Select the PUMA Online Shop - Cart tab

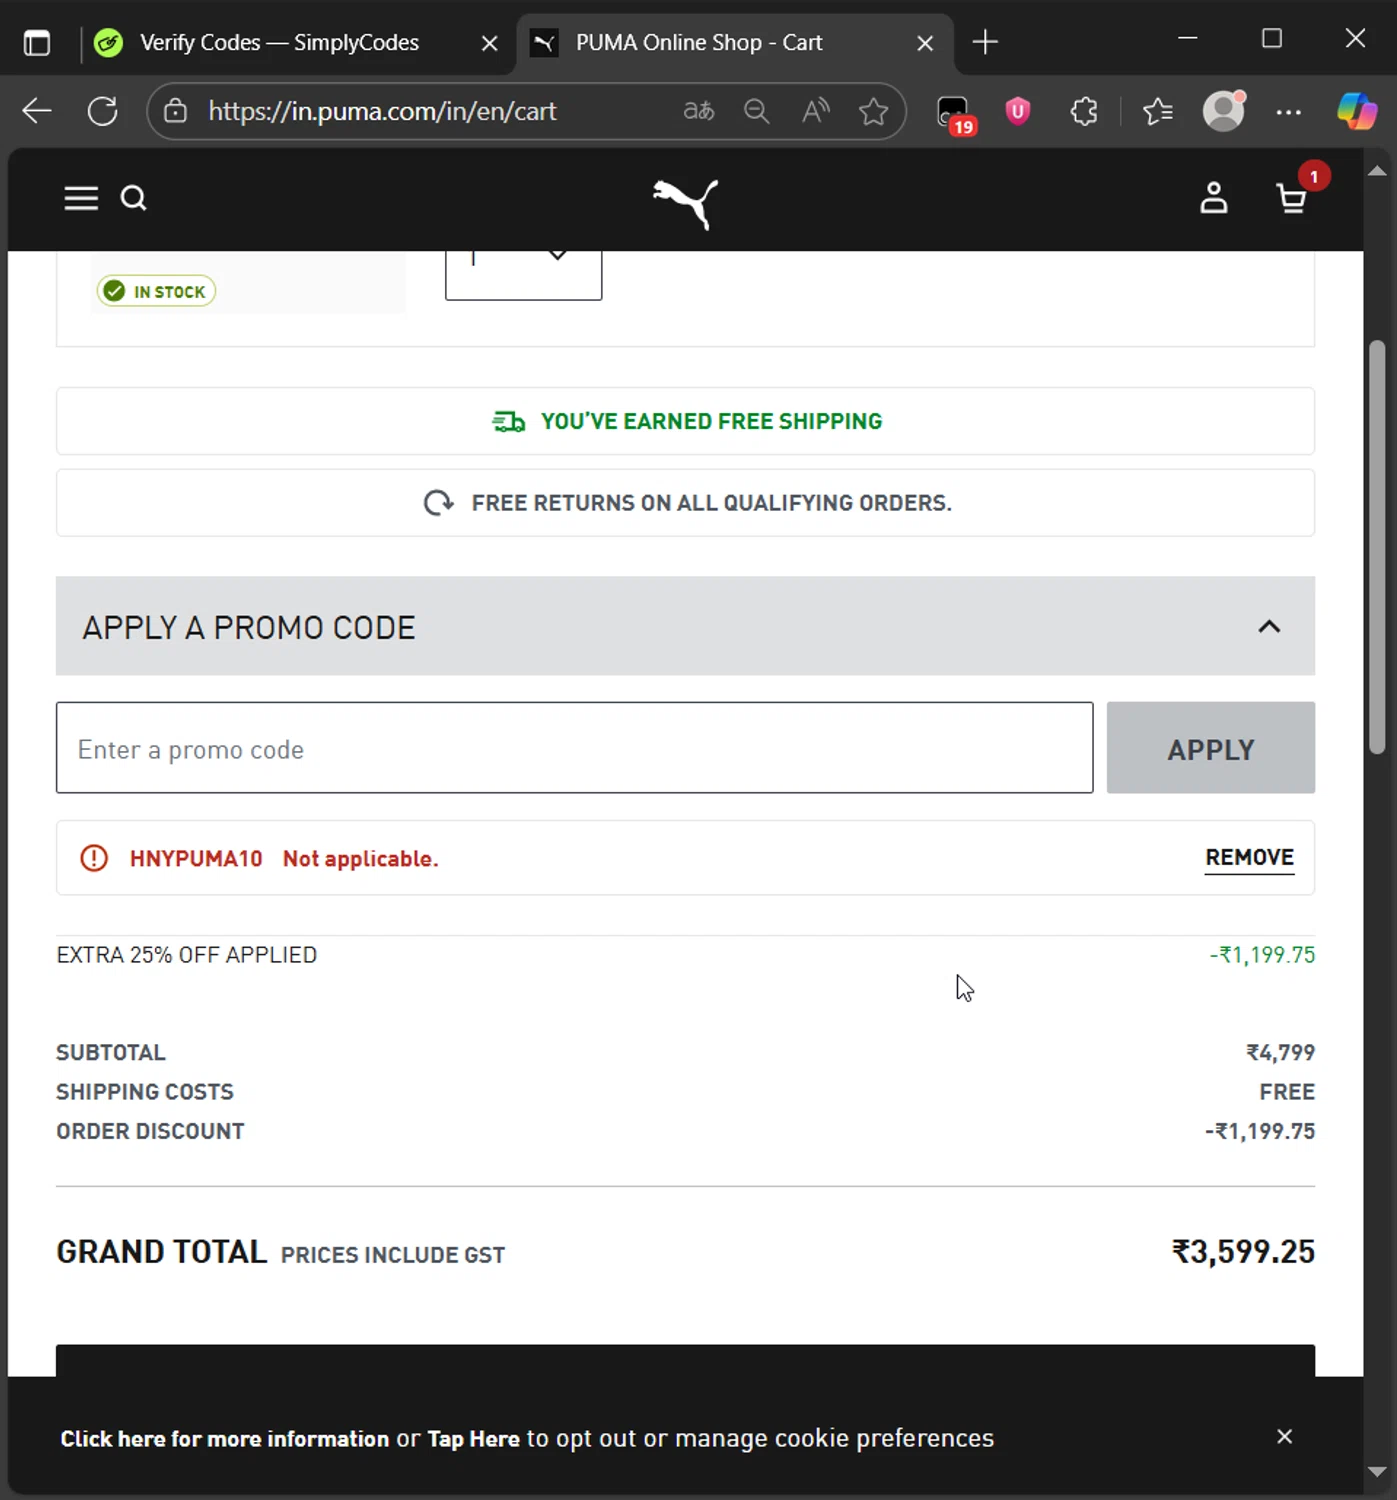[699, 43]
